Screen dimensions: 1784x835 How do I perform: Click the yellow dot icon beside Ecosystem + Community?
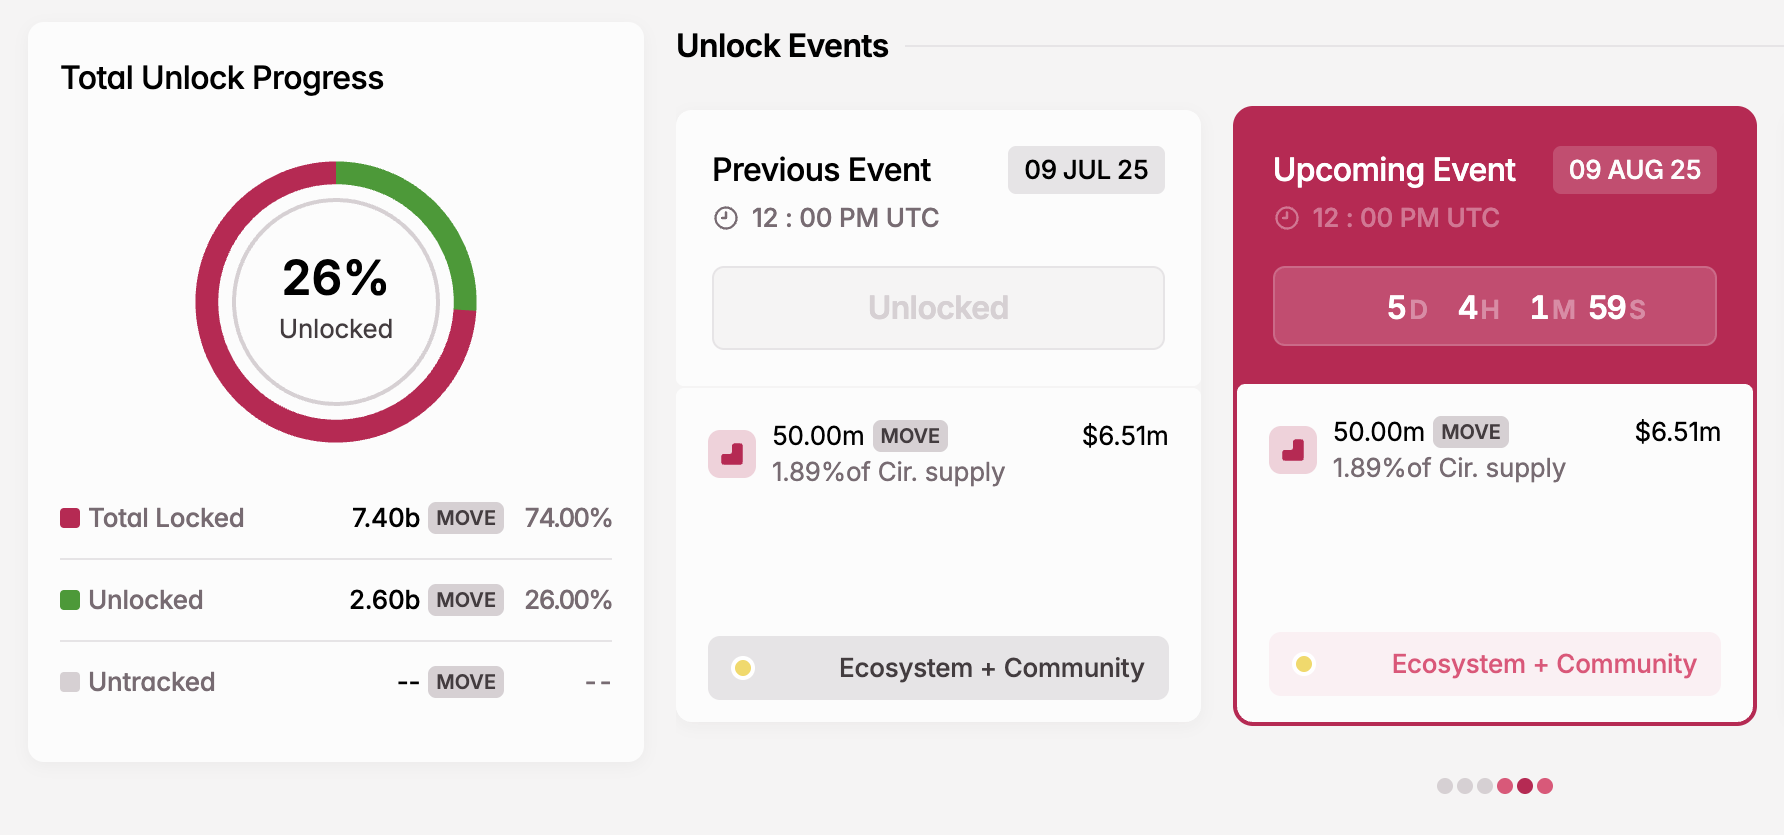click(x=742, y=667)
